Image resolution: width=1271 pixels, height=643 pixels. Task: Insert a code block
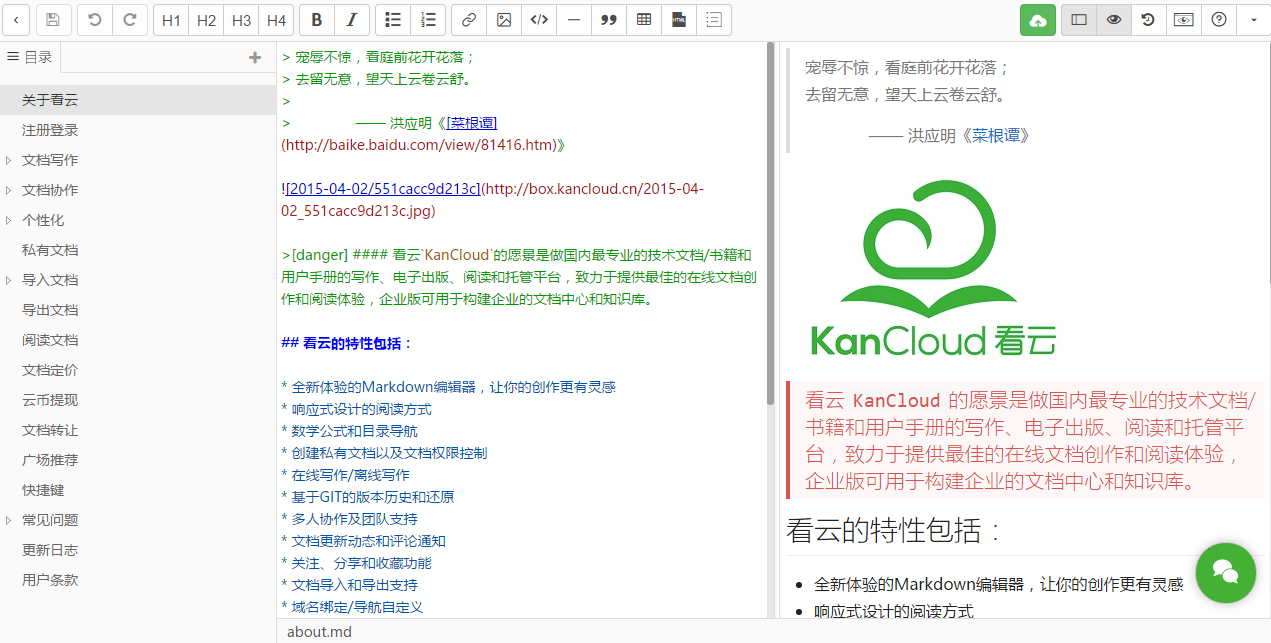click(x=538, y=20)
